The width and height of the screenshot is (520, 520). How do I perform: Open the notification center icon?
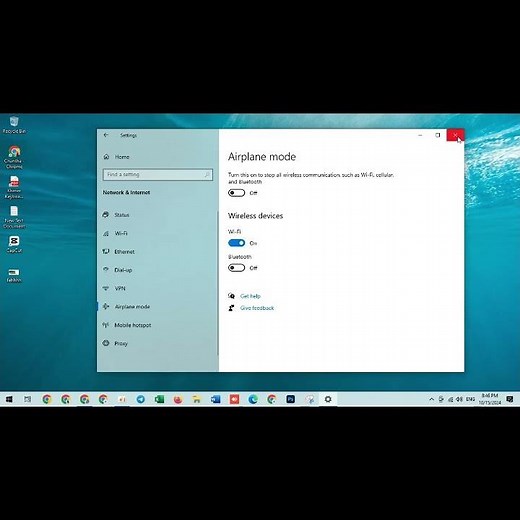[510, 399]
